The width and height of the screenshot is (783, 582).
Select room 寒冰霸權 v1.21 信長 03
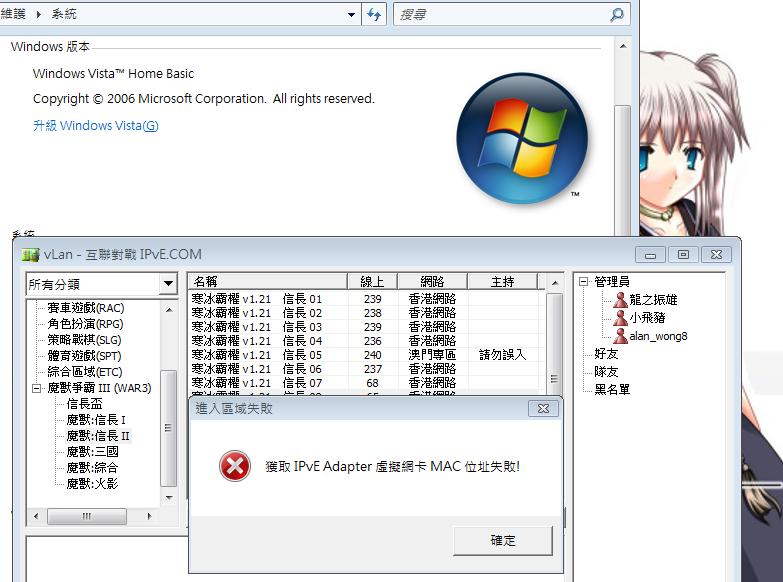coord(367,327)
